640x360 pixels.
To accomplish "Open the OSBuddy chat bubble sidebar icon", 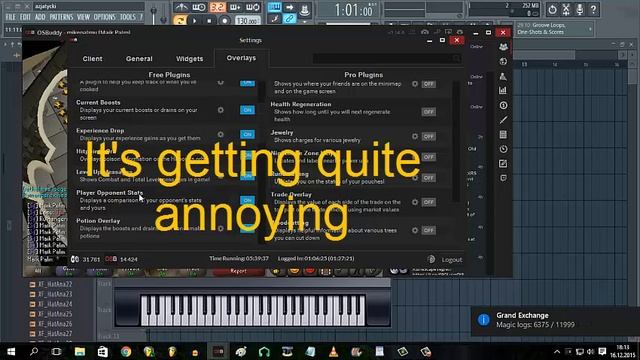I will click(503, 178).
